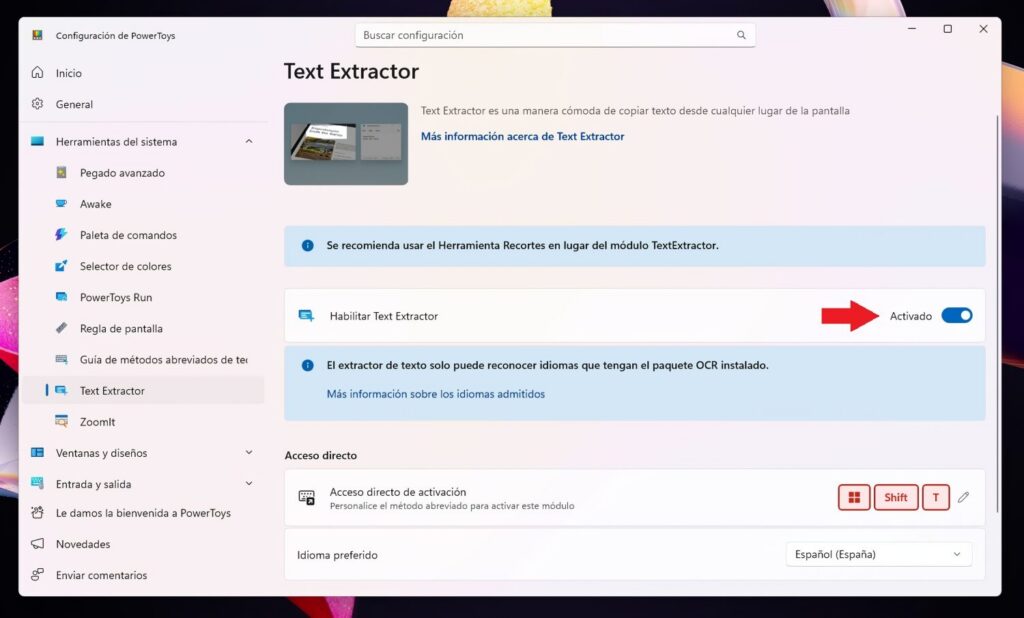1024x618 pixels.
Task: Click the Buscar configuración search field
Action: coord(545,35)
